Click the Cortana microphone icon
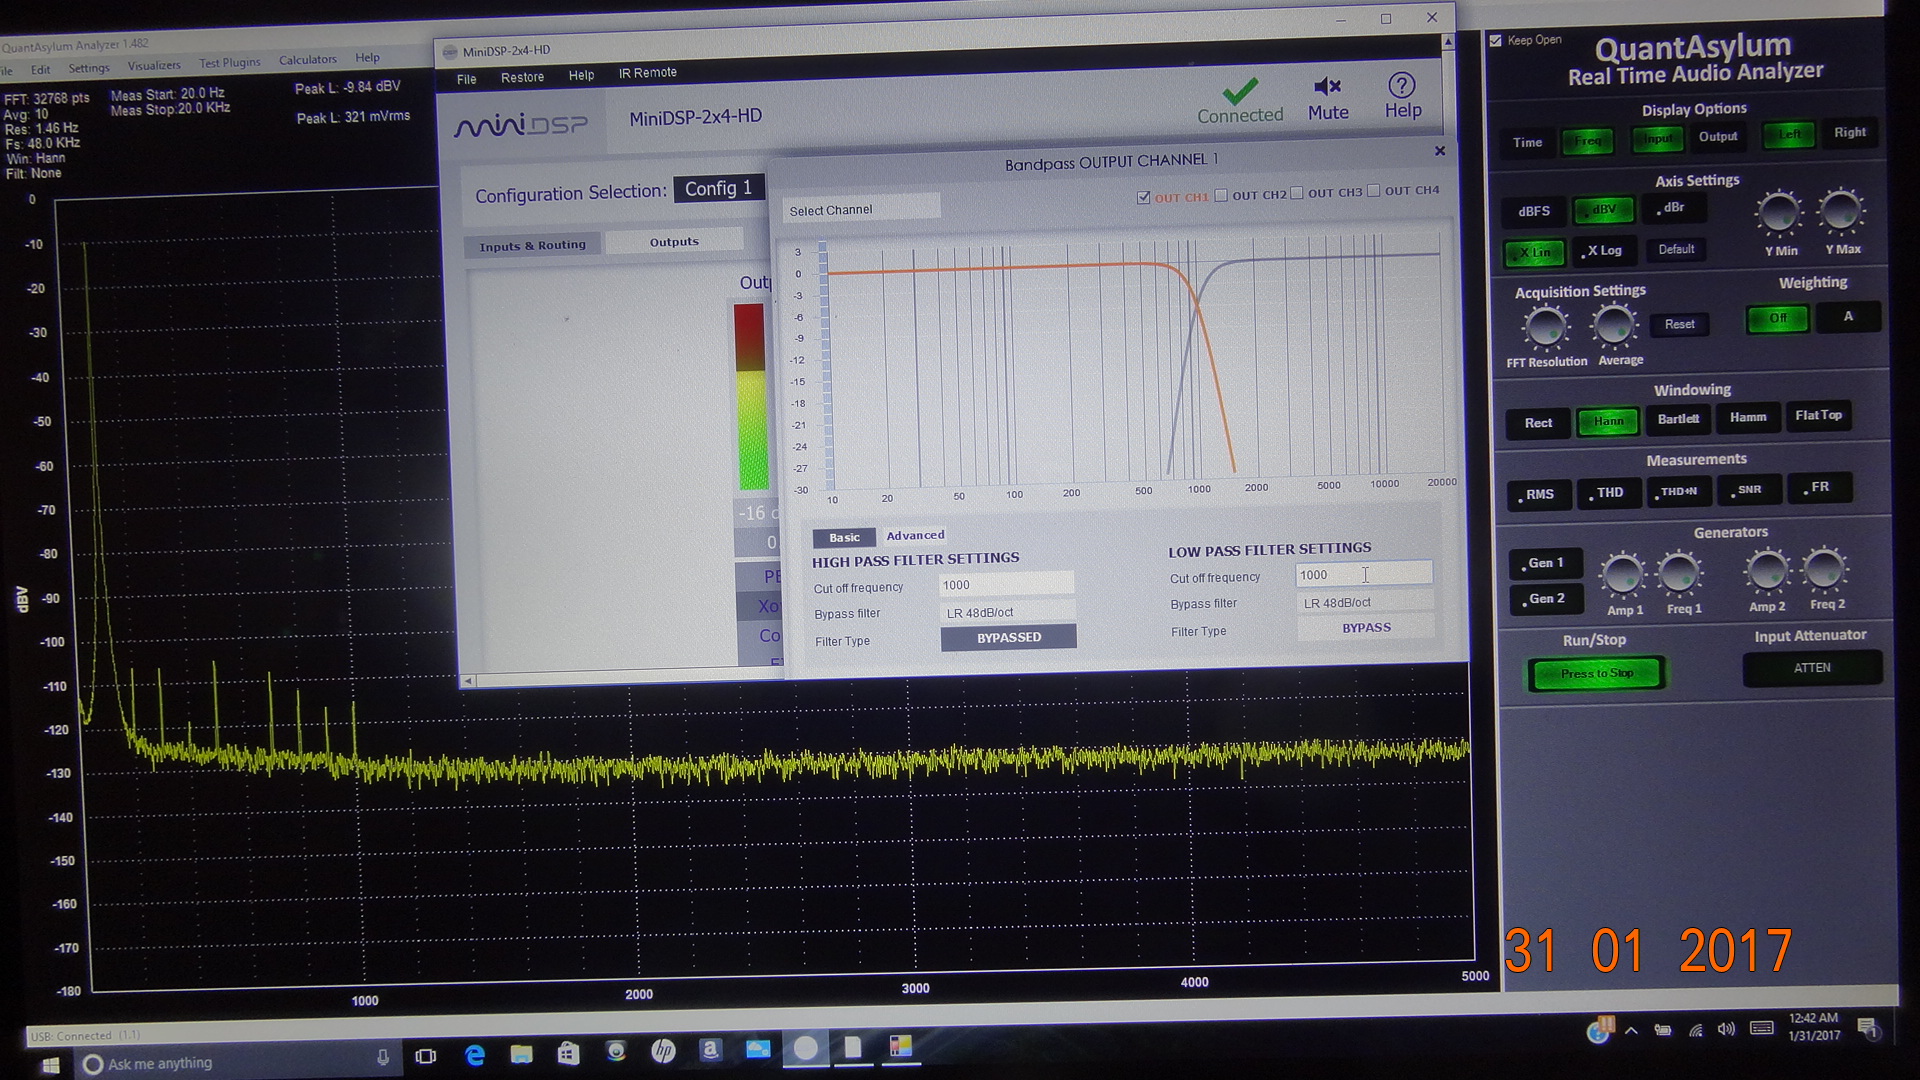1920x1080 pixels. (382, 1058)
